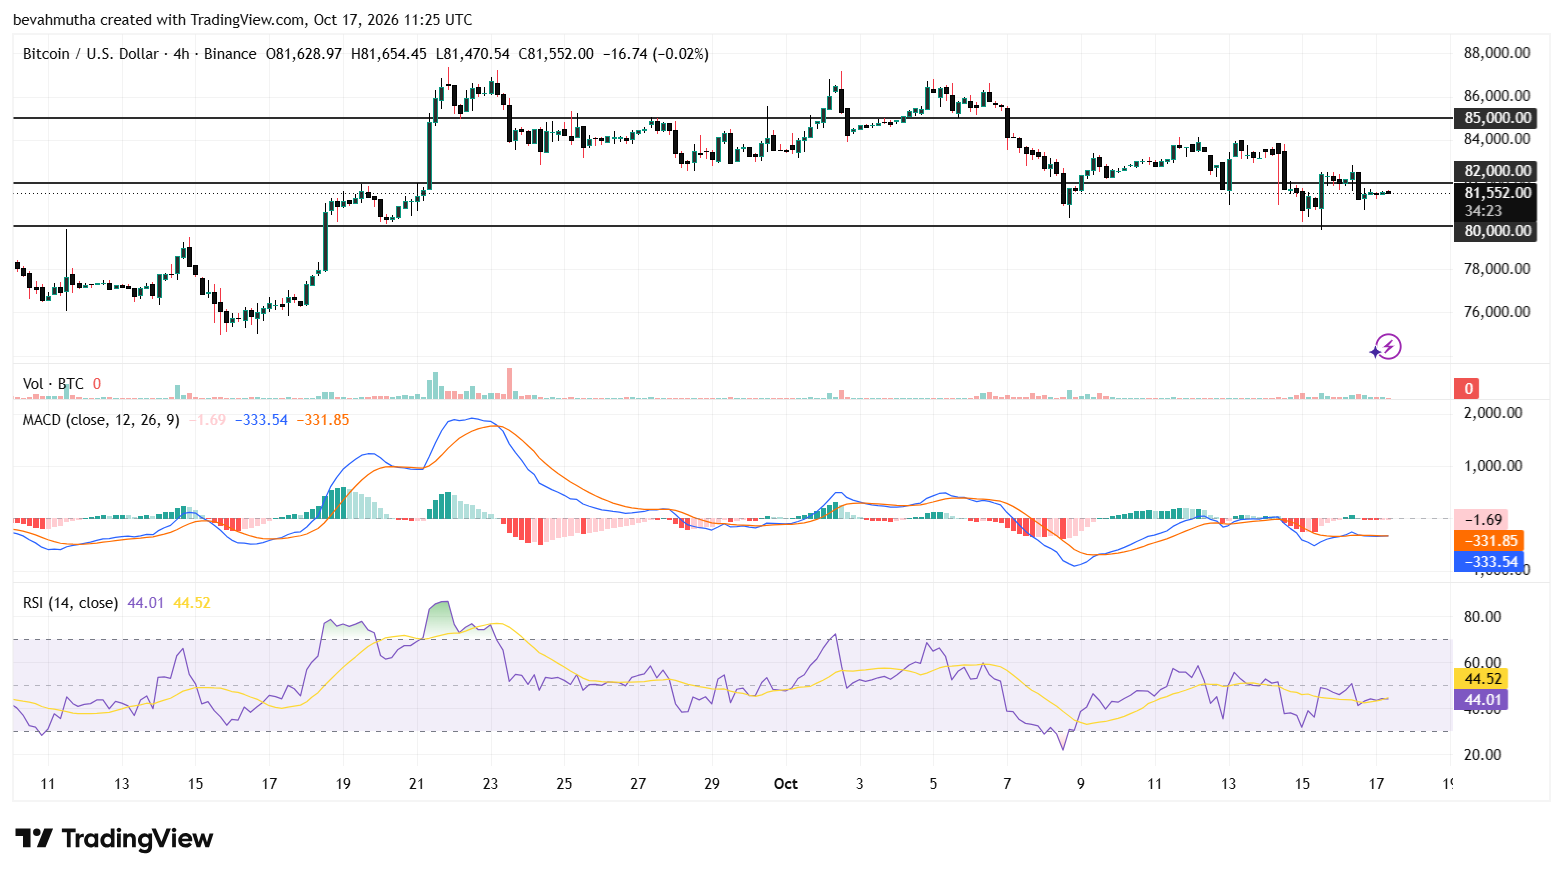Click the 80.00 label on the RSI scale
This screenshot has width=1563, height=876.
click(x=1482, y=617)
